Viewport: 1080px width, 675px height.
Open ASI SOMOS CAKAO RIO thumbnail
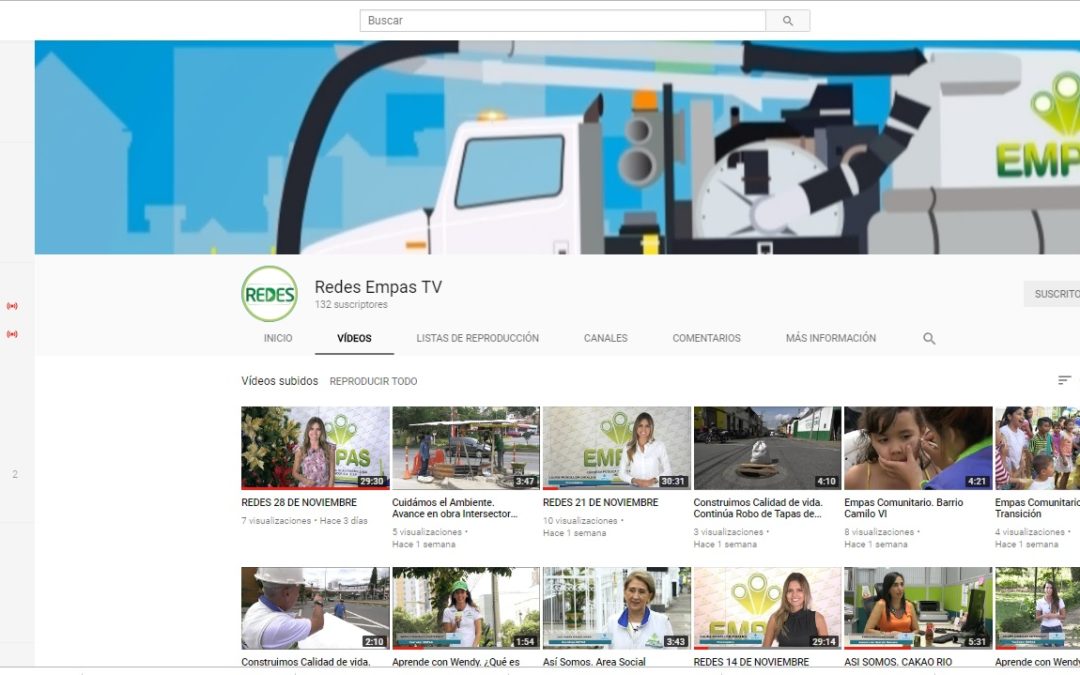pos(918,608)
